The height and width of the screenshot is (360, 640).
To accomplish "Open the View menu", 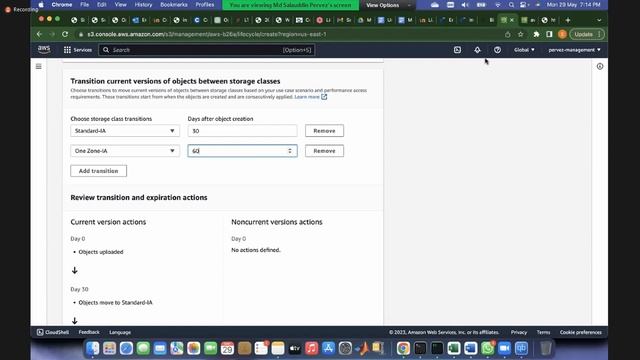I will click(120, 5).
